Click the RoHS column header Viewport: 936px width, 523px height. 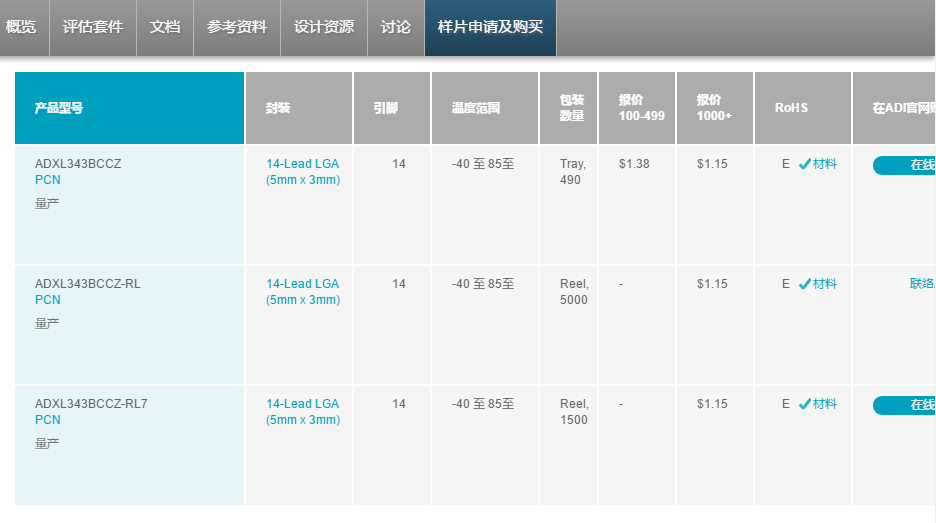coord(803,108)
